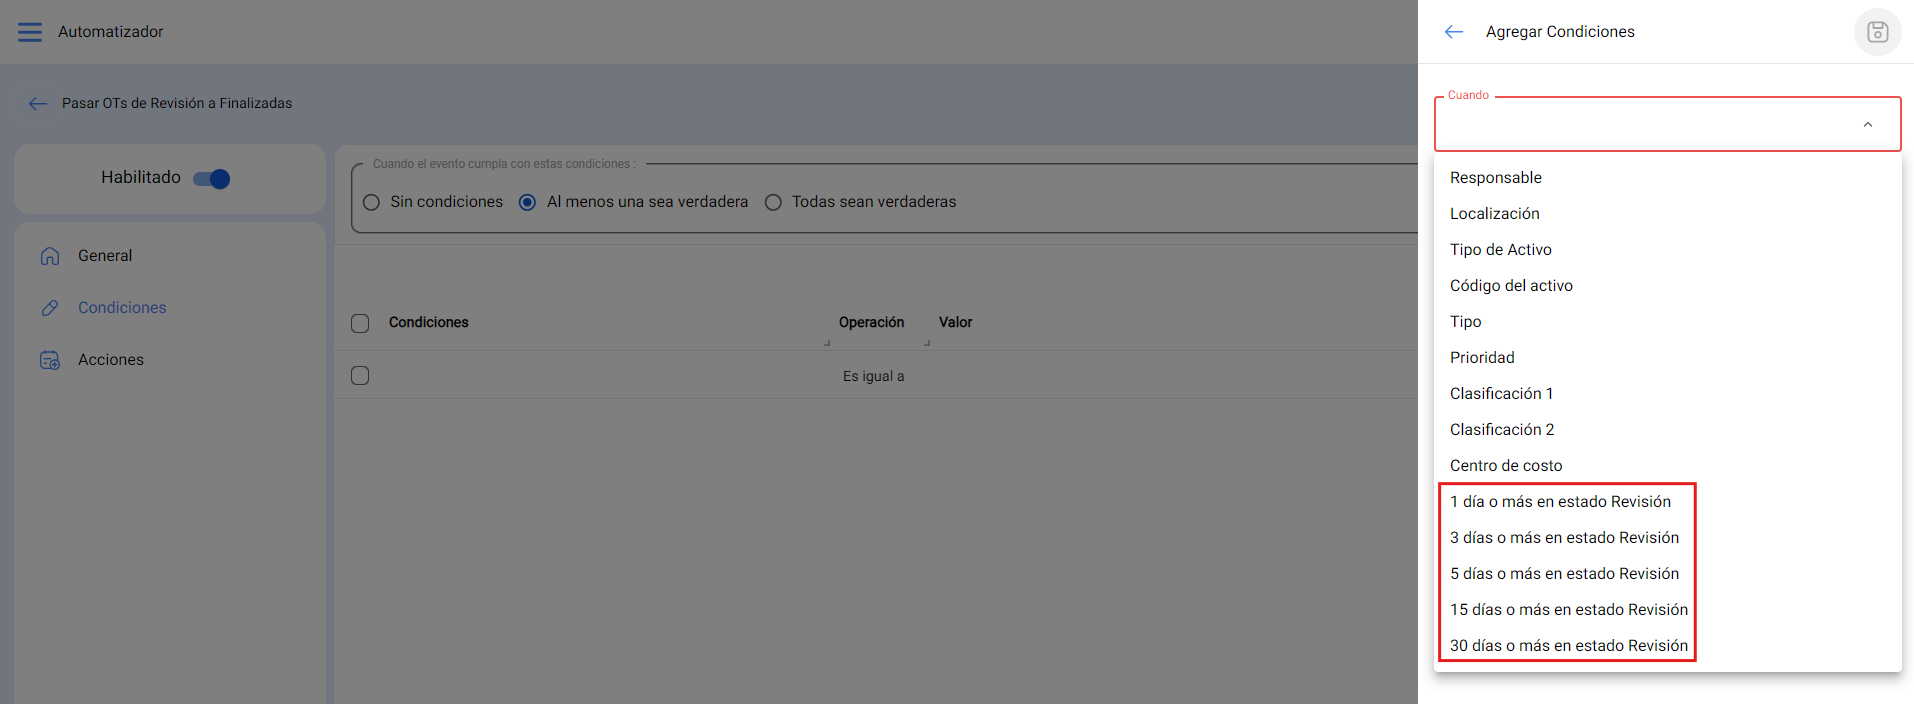The image size is (1914, 704).
Task: Click the Condiciones pencil icon
Action: tap(50, 308)
